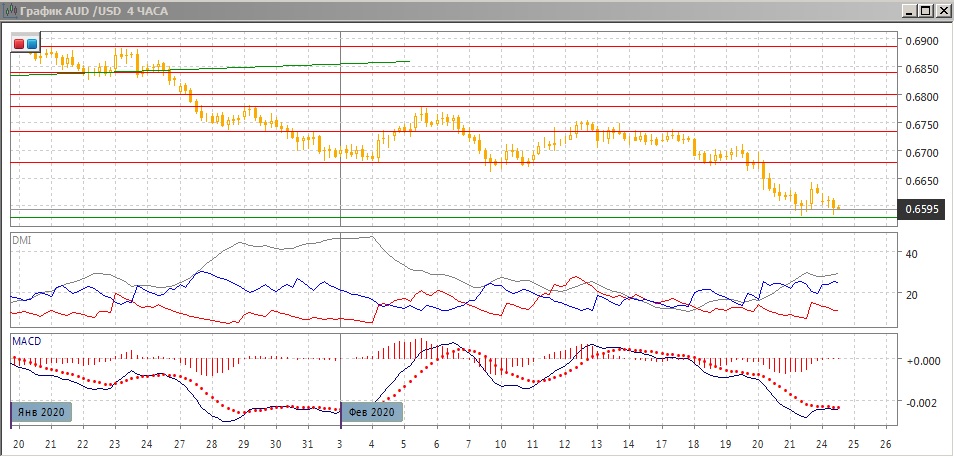
Task: Click the MACD scale value -0.002
Action: pyautogui.click(x=921, y=402)
